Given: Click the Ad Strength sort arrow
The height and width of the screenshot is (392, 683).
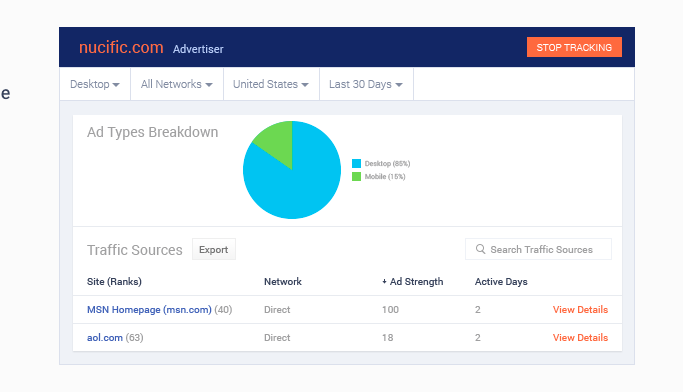Looking at the screenshot, I should 384,282.
